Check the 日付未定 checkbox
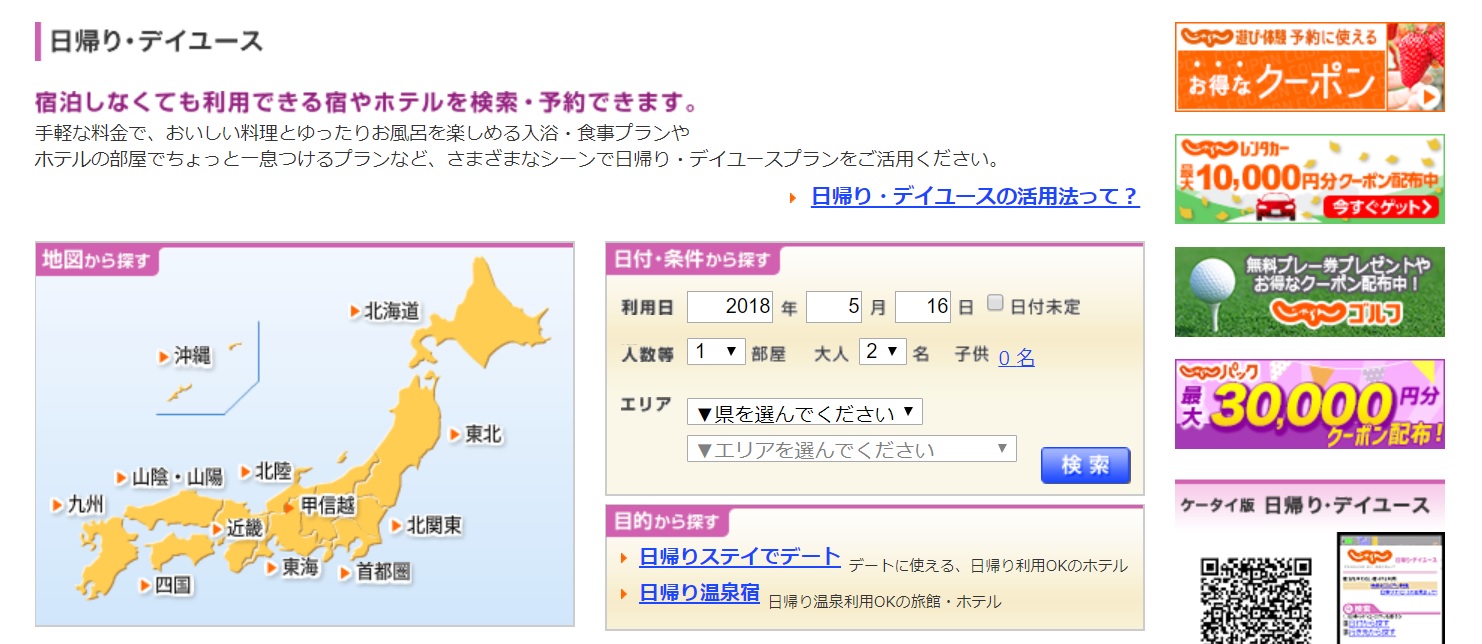The image size is (1482, 644). click(x=995, y=303)
